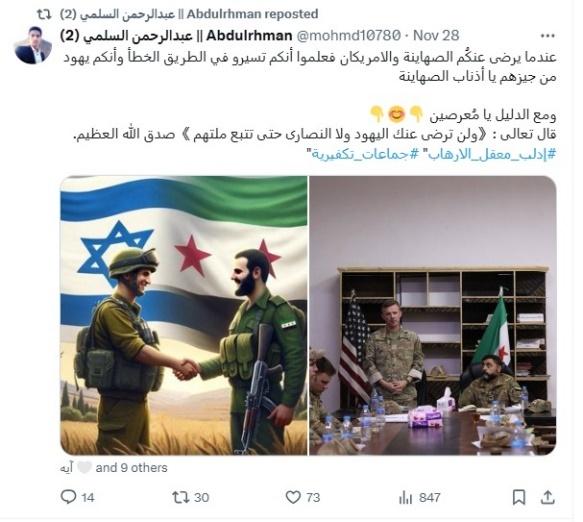Image resolution: width=583 pixels, height=522 pixels.
Task: Open view analytics bar chart icon
Action: (406, 497)
